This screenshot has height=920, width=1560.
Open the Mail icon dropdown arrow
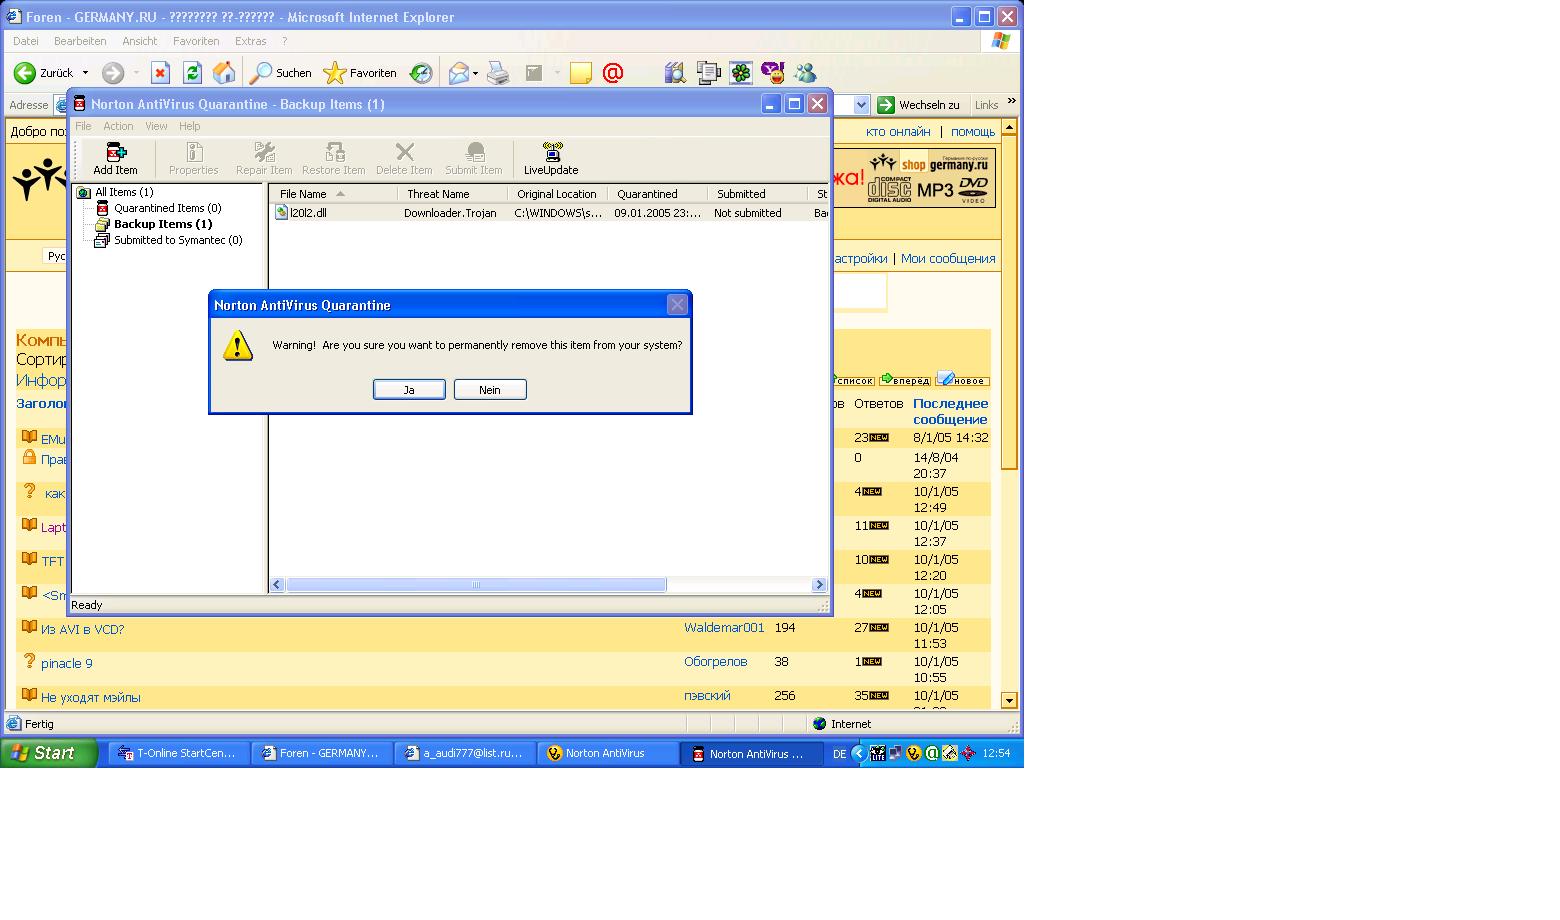point(475,73)
